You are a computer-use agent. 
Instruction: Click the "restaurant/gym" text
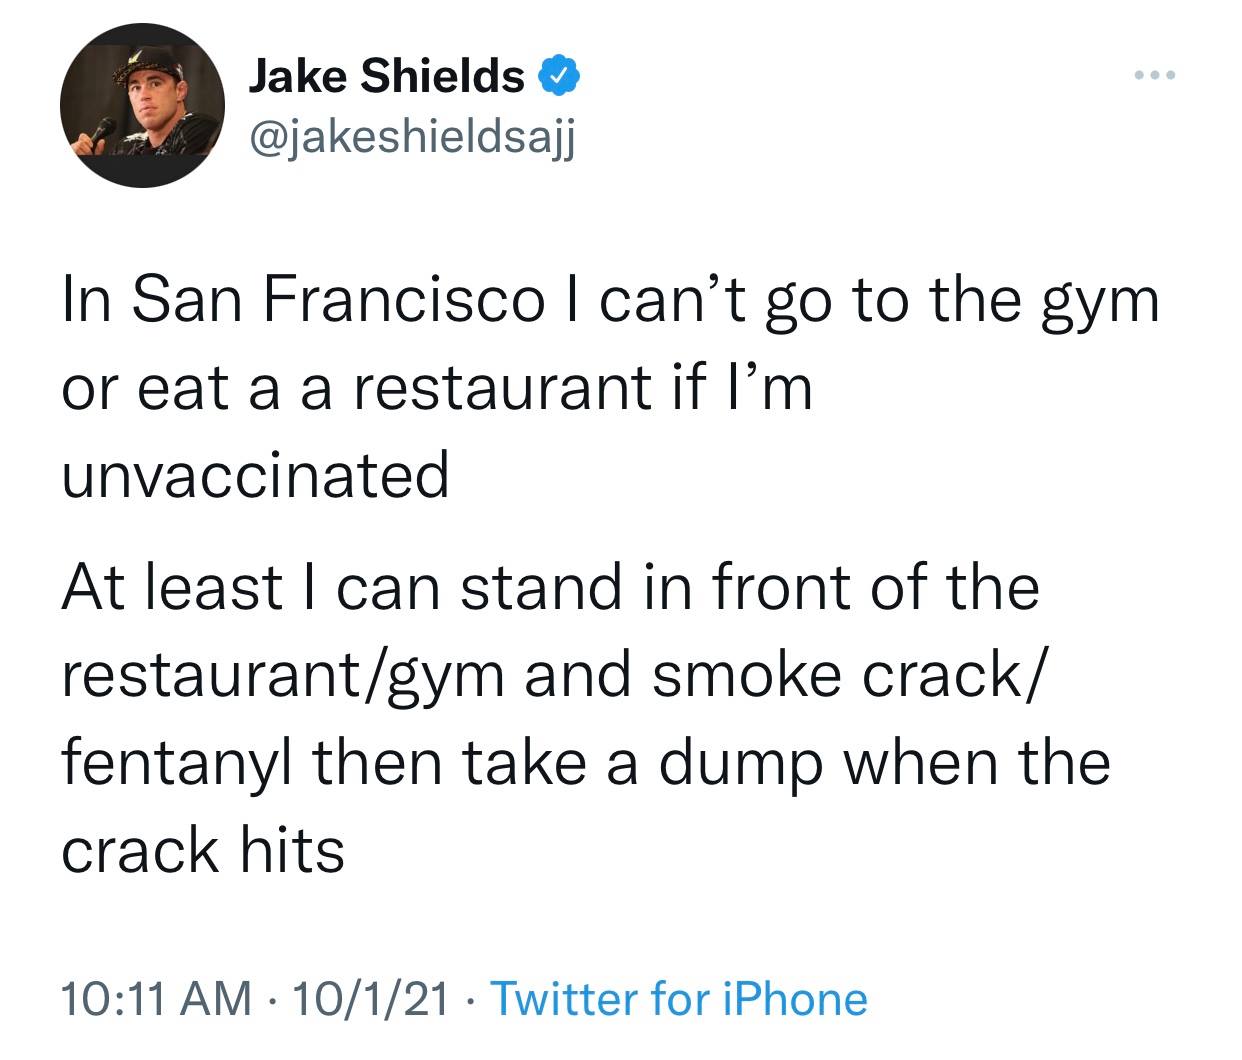click(283, 674)
